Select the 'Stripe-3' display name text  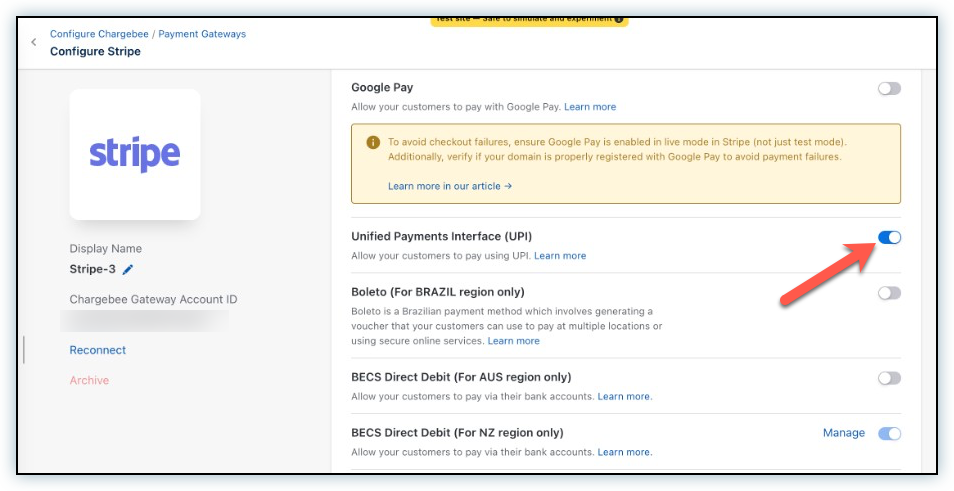click(x=92, y=270)
